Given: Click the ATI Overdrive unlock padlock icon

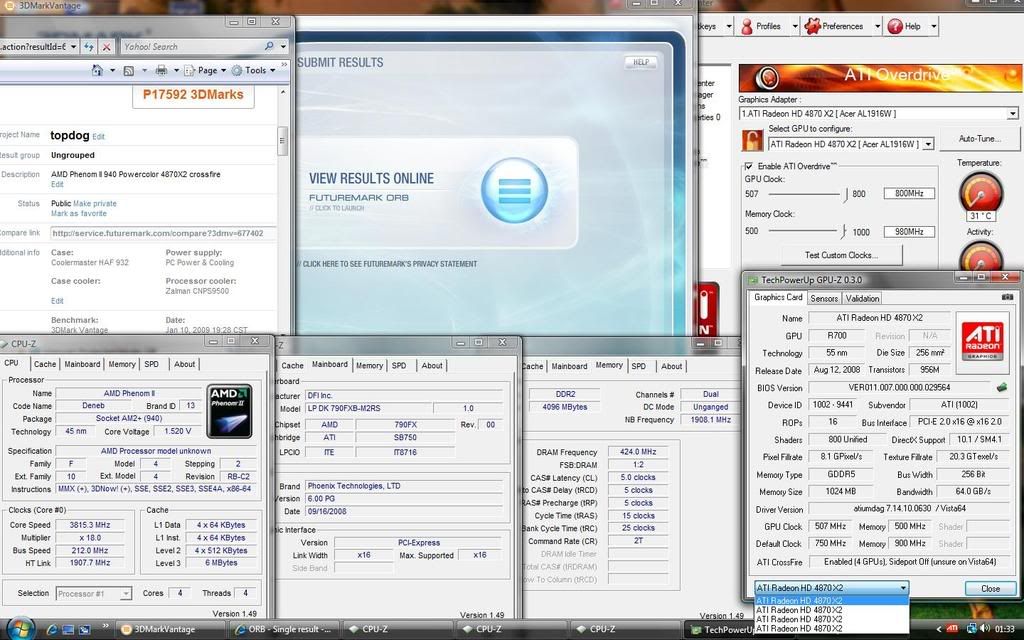Looking at the screenshot, I should 752,140.
